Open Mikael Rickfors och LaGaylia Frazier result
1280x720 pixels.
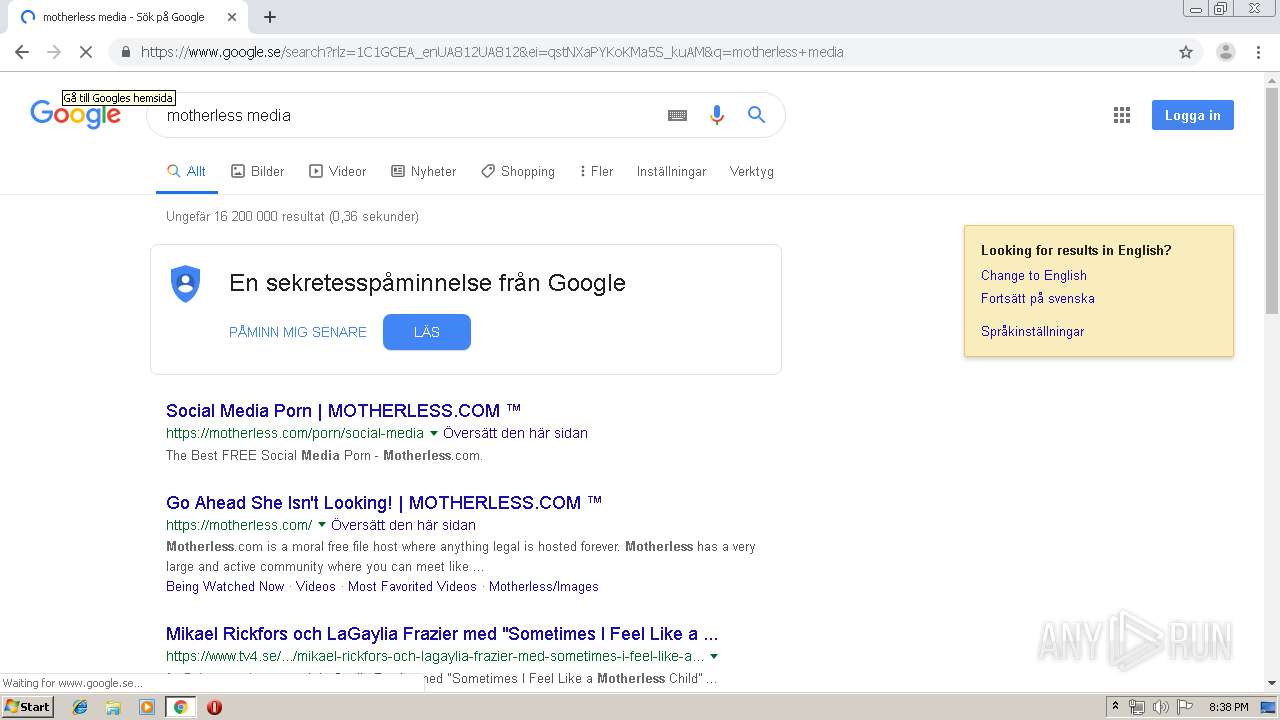pyautogui.click(x=442, y=634)
